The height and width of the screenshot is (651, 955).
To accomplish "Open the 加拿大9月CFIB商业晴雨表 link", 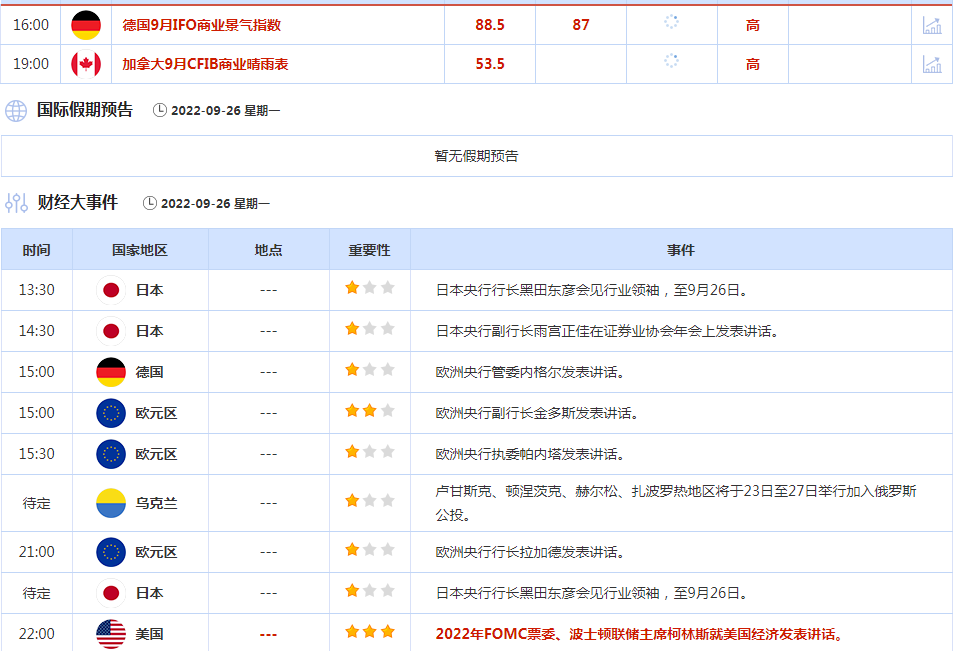I will tap(205, 64).
